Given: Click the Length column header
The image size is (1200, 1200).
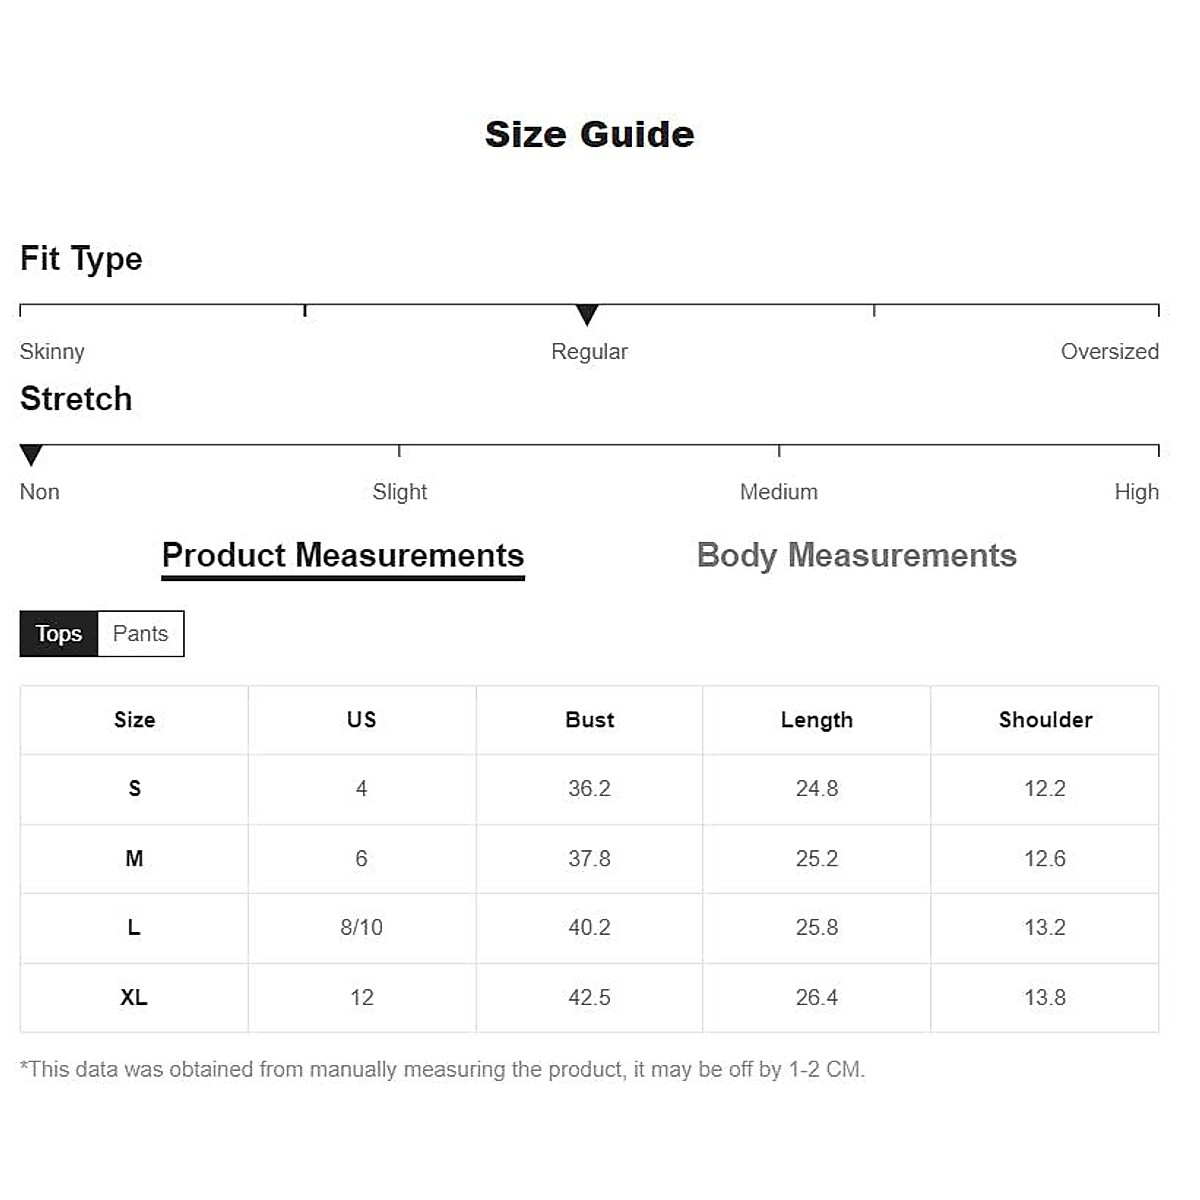Looking at the screenshot, I should (x=816, y=720).
